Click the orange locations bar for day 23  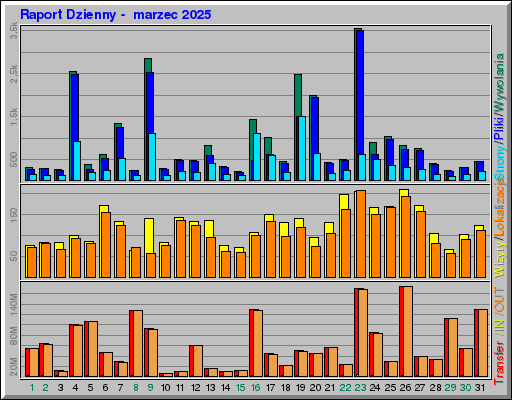click(361, 234)
